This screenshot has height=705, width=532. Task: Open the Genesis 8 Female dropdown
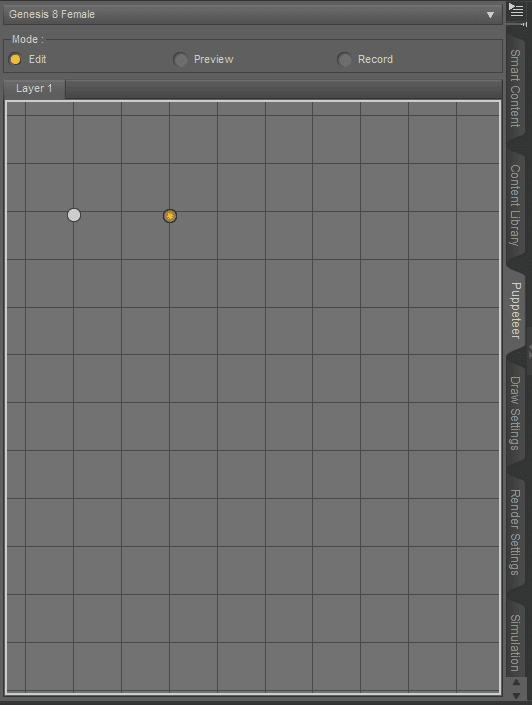(253, 14)
